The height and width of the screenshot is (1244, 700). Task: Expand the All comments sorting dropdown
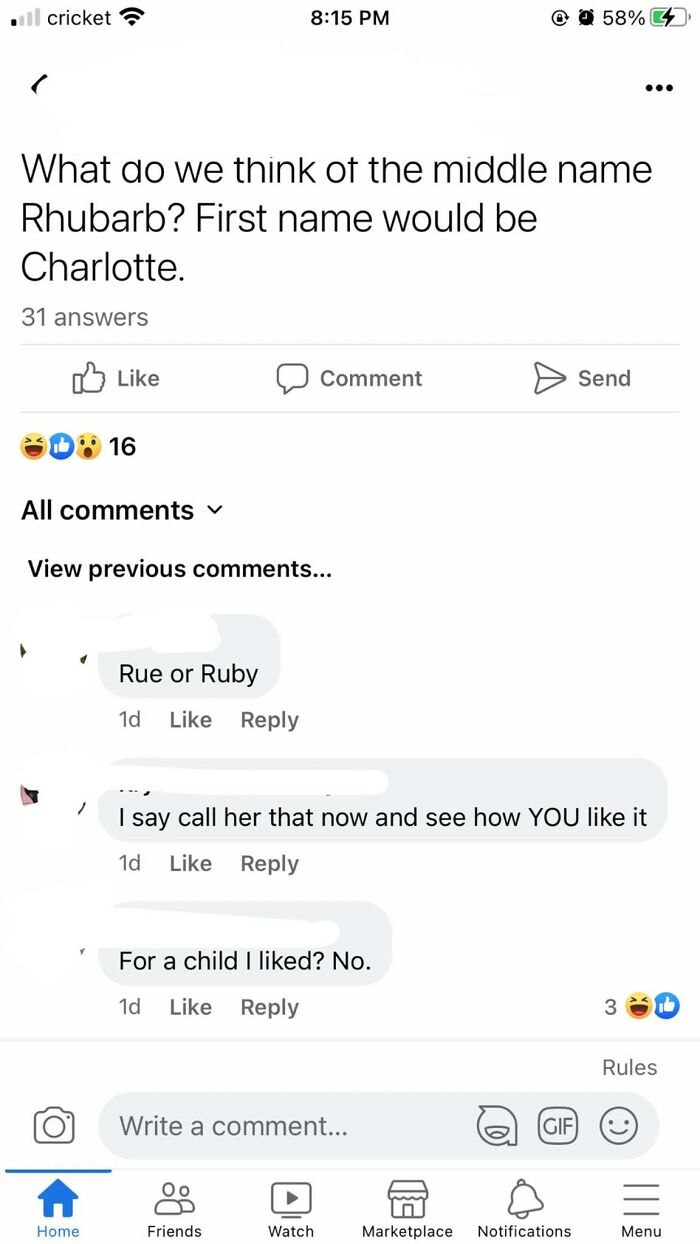click(122, 510)
